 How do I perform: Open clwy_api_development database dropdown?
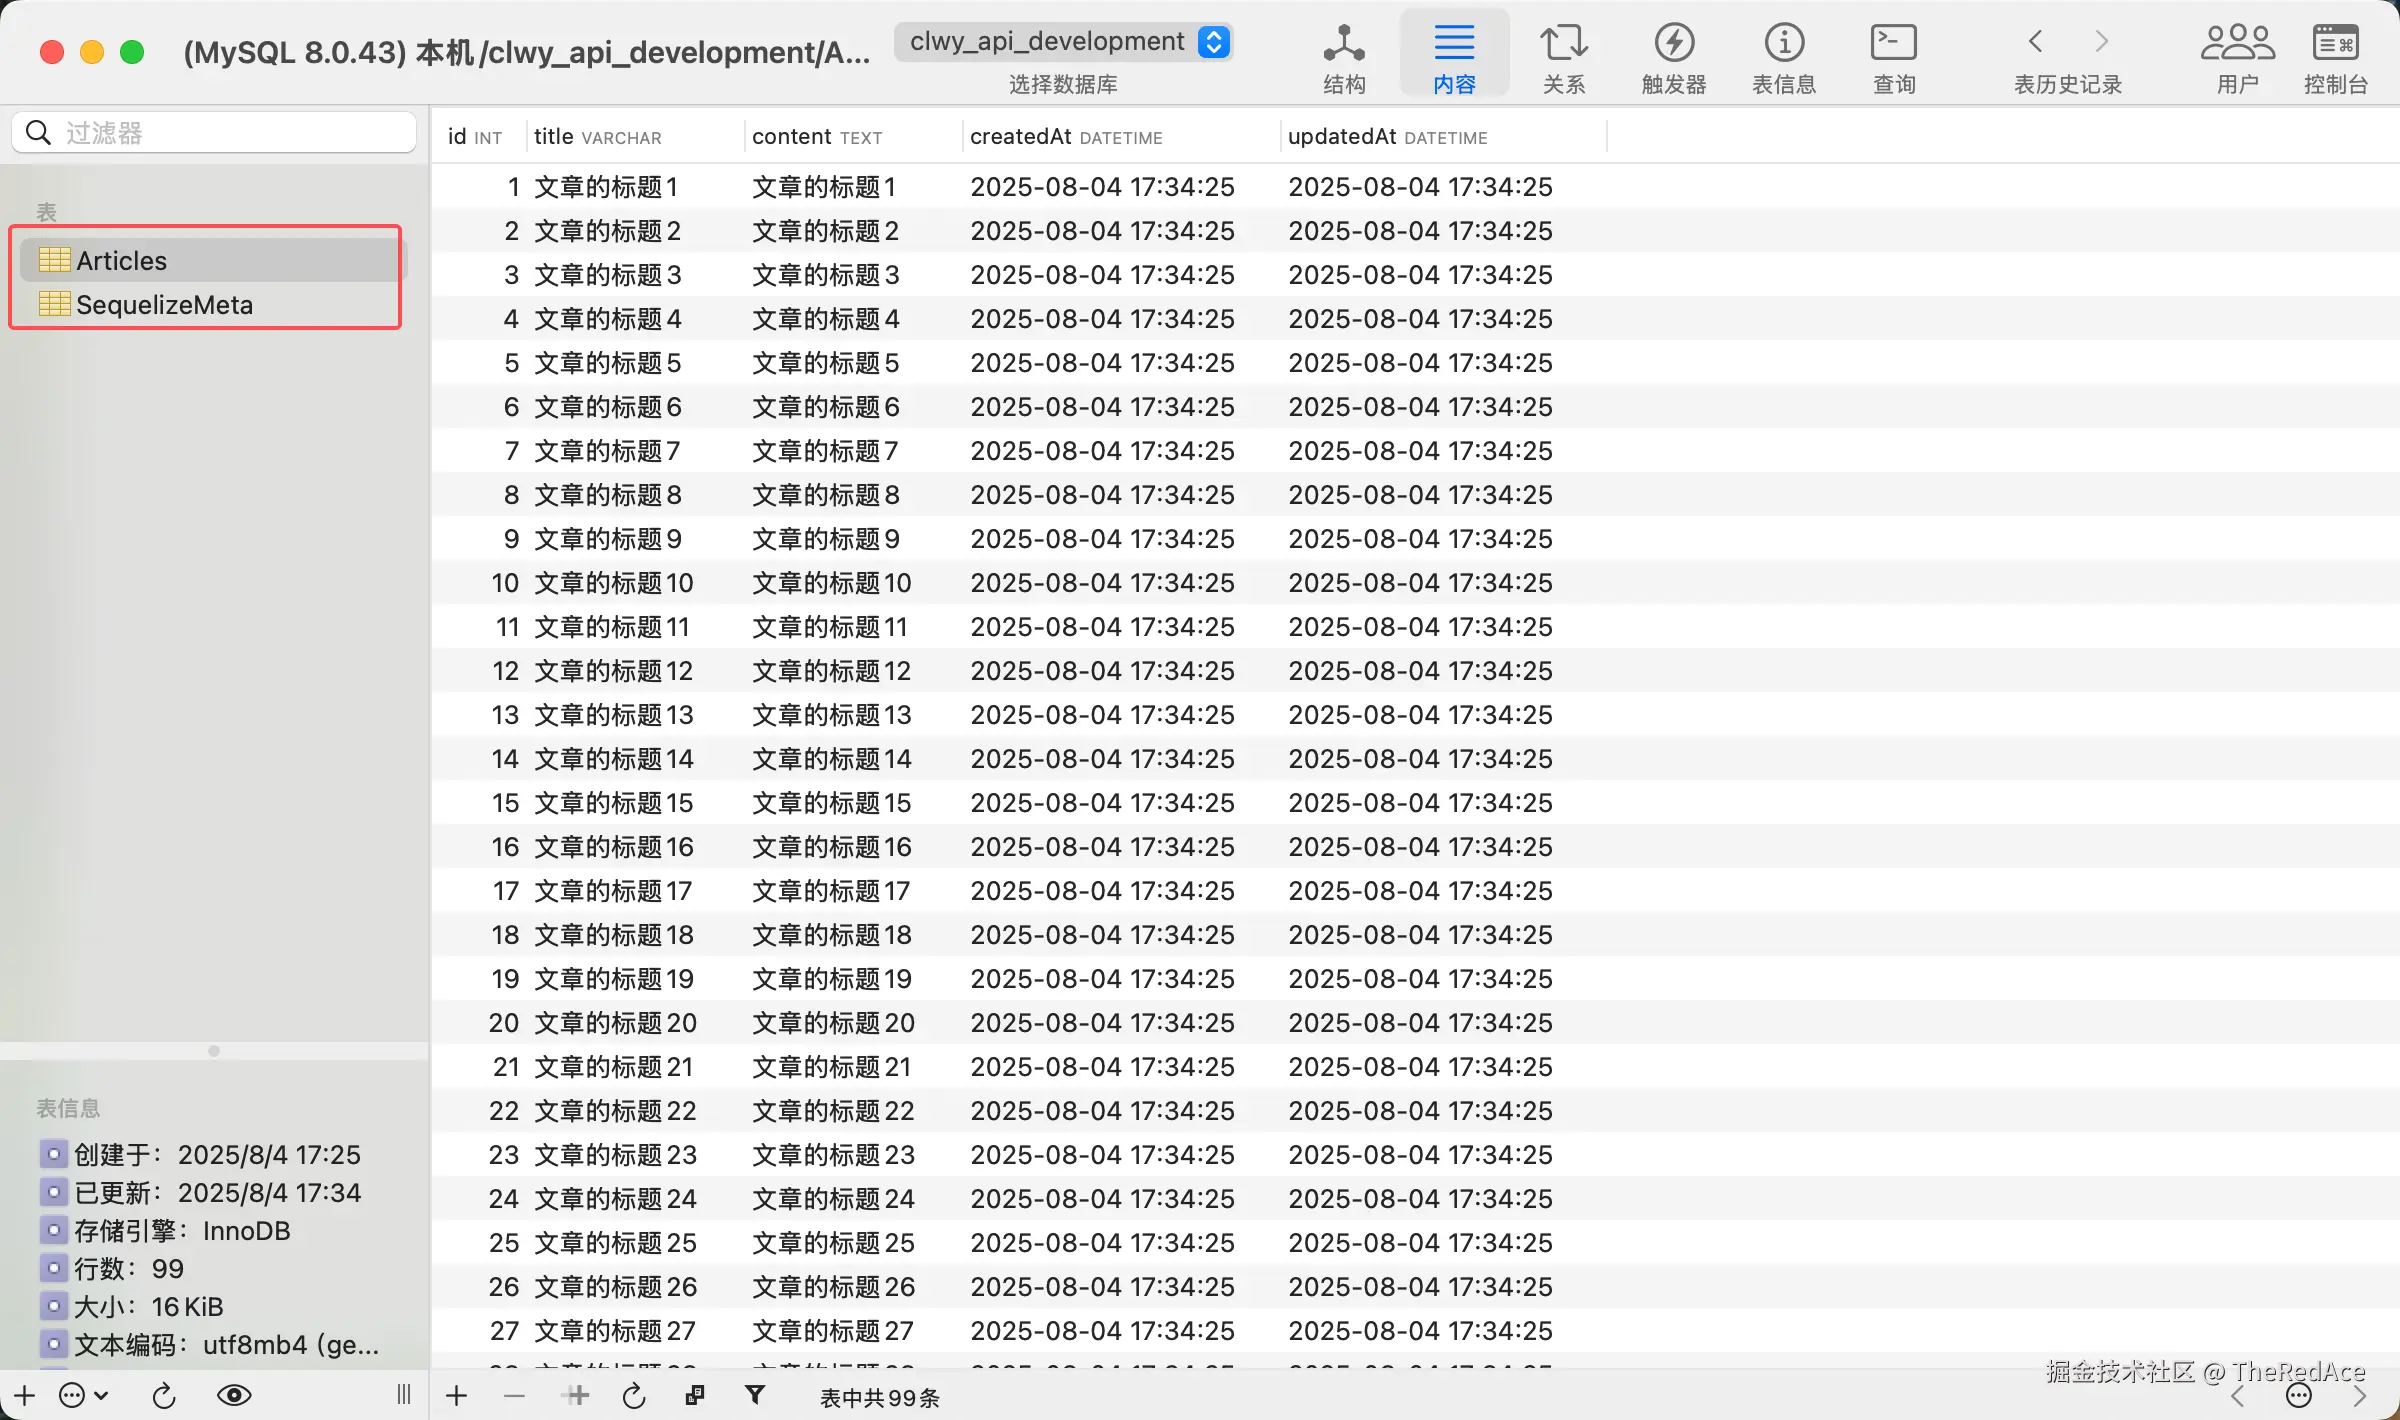point(1063,42)
